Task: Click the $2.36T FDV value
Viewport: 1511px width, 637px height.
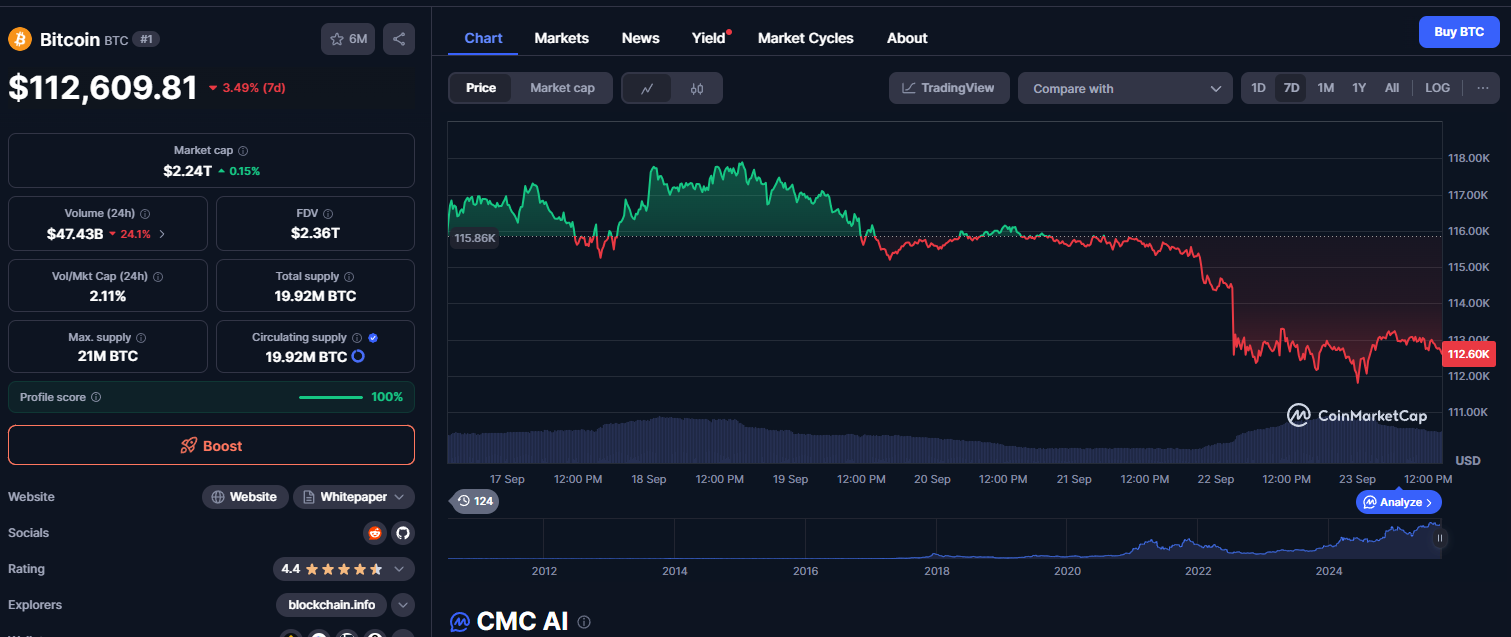Action: click(x=315, y=234)
